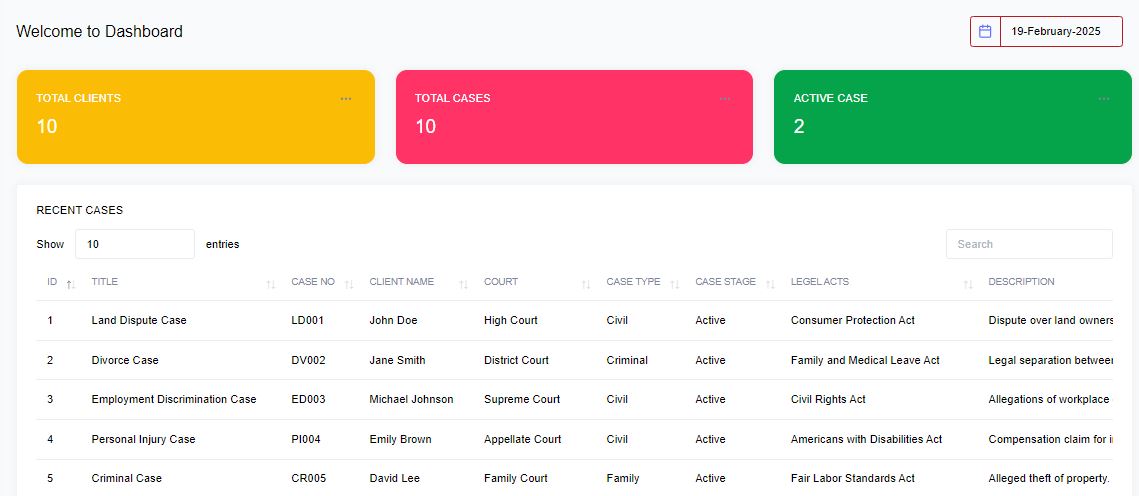Open the show entries count selector
The width and height of the screenshot is (1139, 496).
pos(134,244)
